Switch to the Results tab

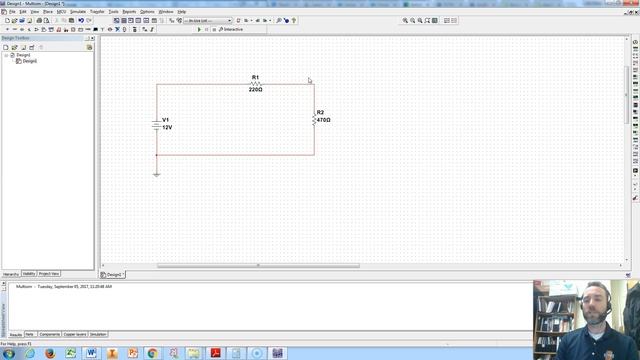[x=16, y=335]
